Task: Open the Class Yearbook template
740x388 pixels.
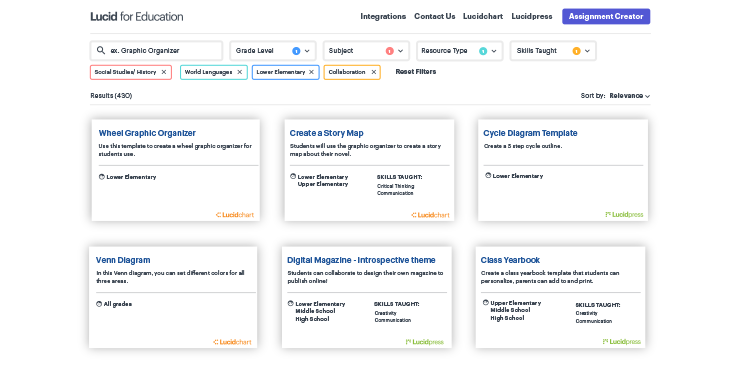Action: [510, 260]
